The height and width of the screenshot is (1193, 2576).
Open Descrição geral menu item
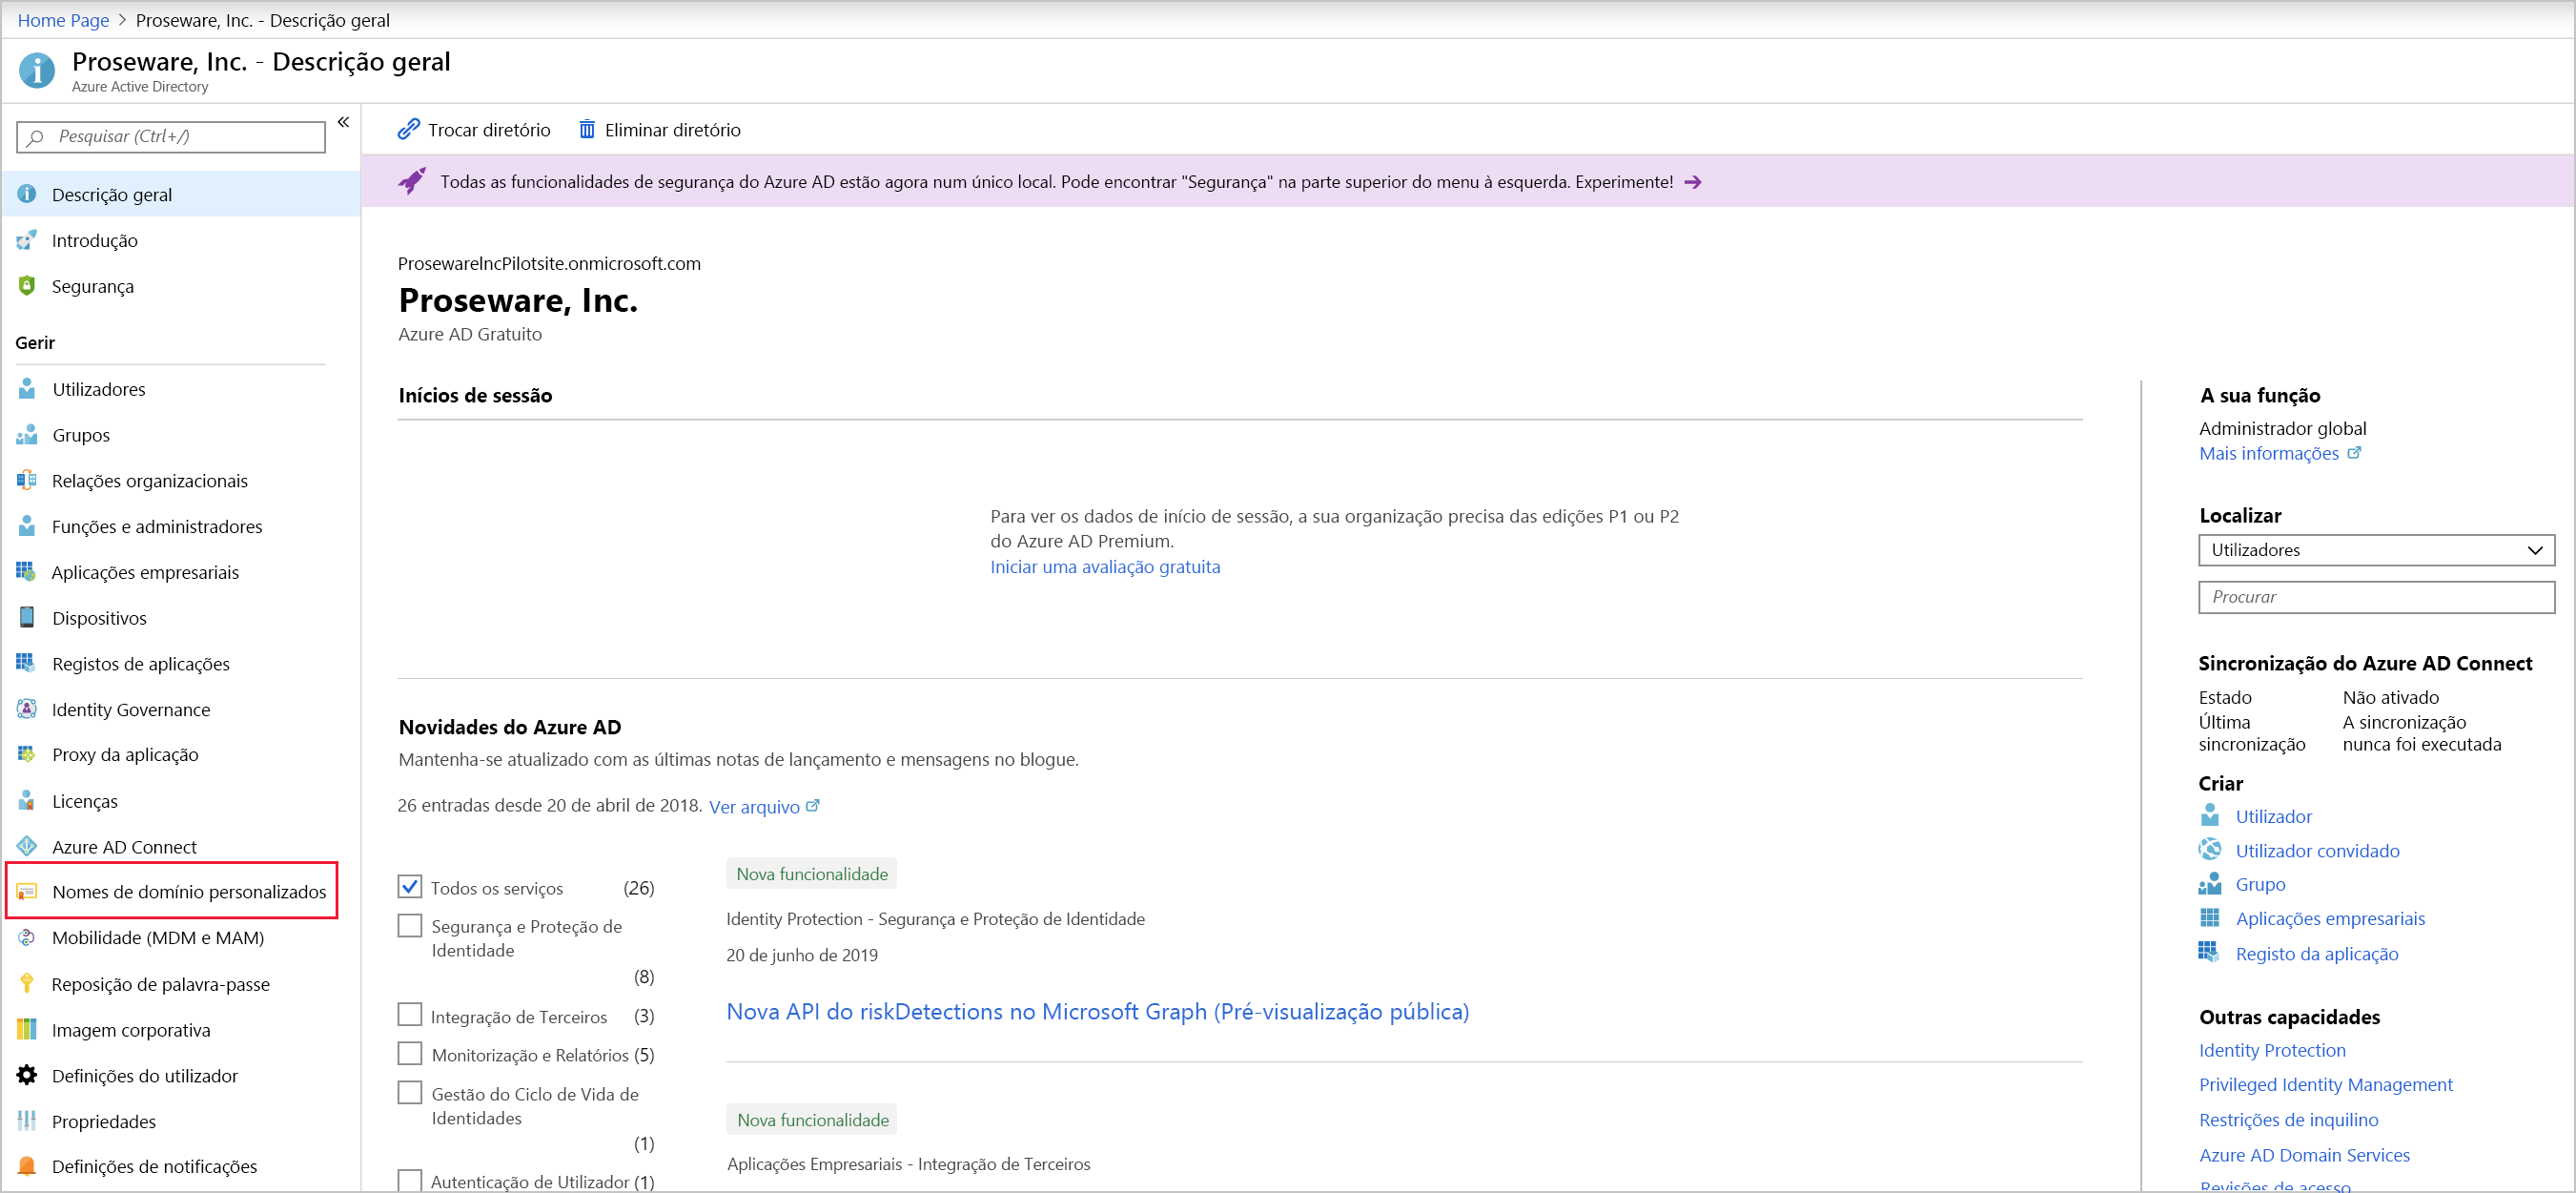tap(181, 194)
